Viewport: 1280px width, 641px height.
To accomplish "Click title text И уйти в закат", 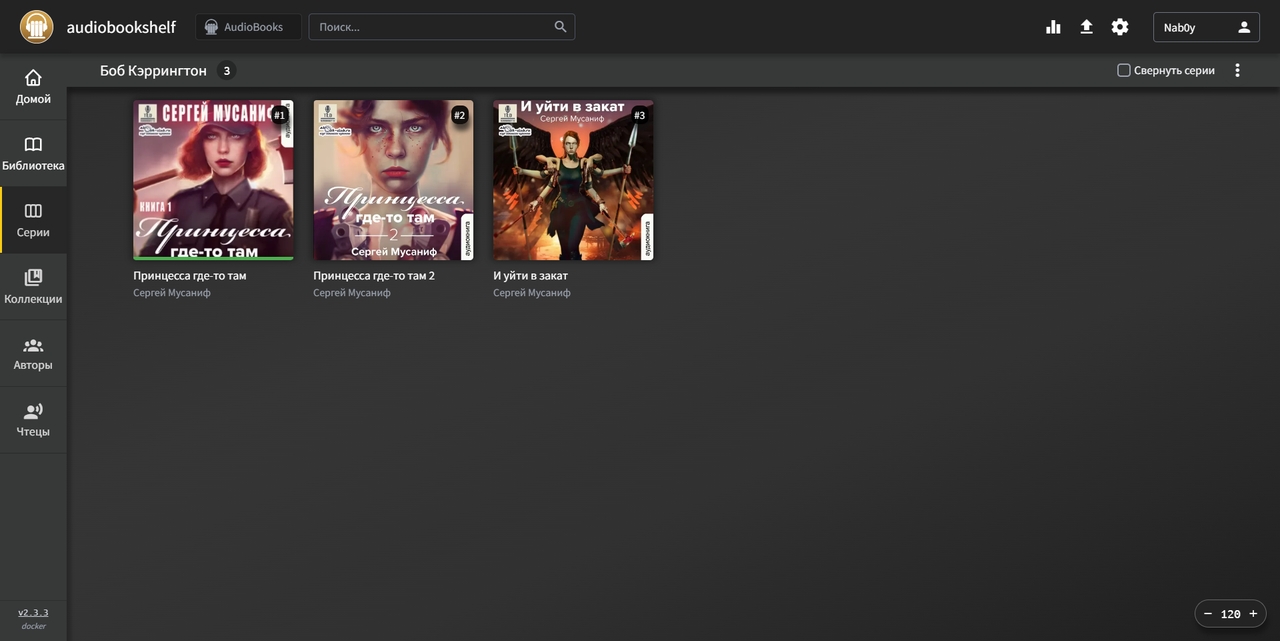I will [x=530, y=275].
